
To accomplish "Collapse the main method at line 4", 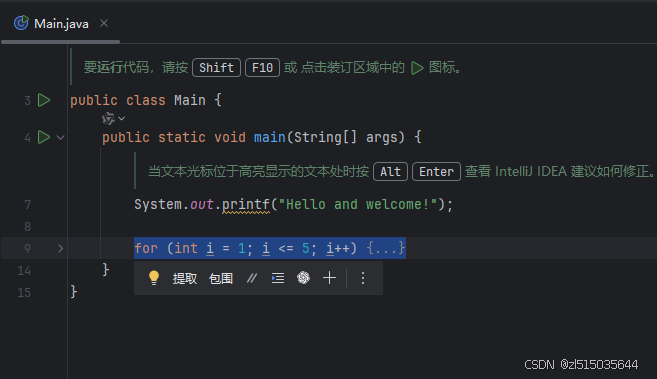I will (x=60, y=137).
